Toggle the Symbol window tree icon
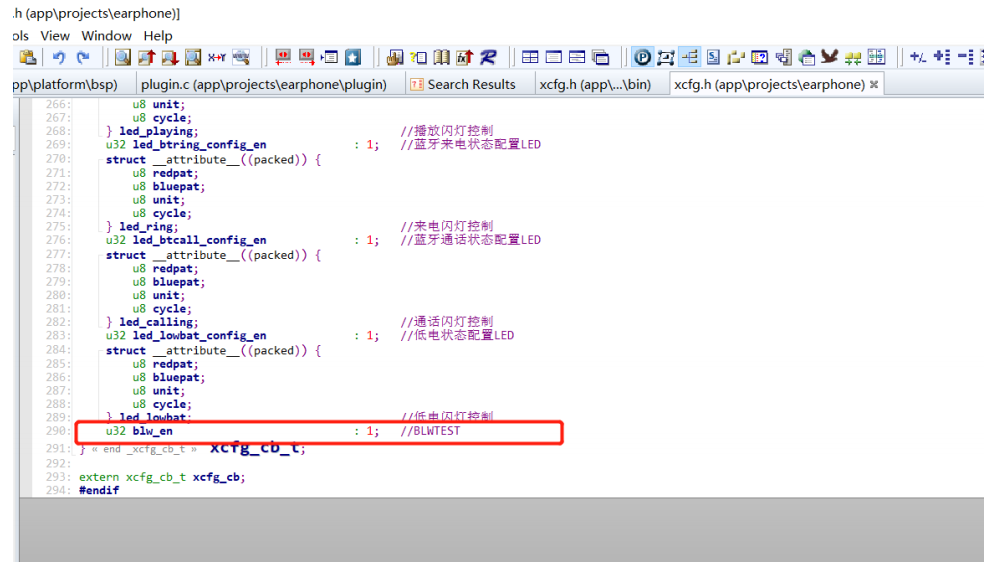This screenshot has width=1003, height=566. pyautogui.click(x=690, y=58)
